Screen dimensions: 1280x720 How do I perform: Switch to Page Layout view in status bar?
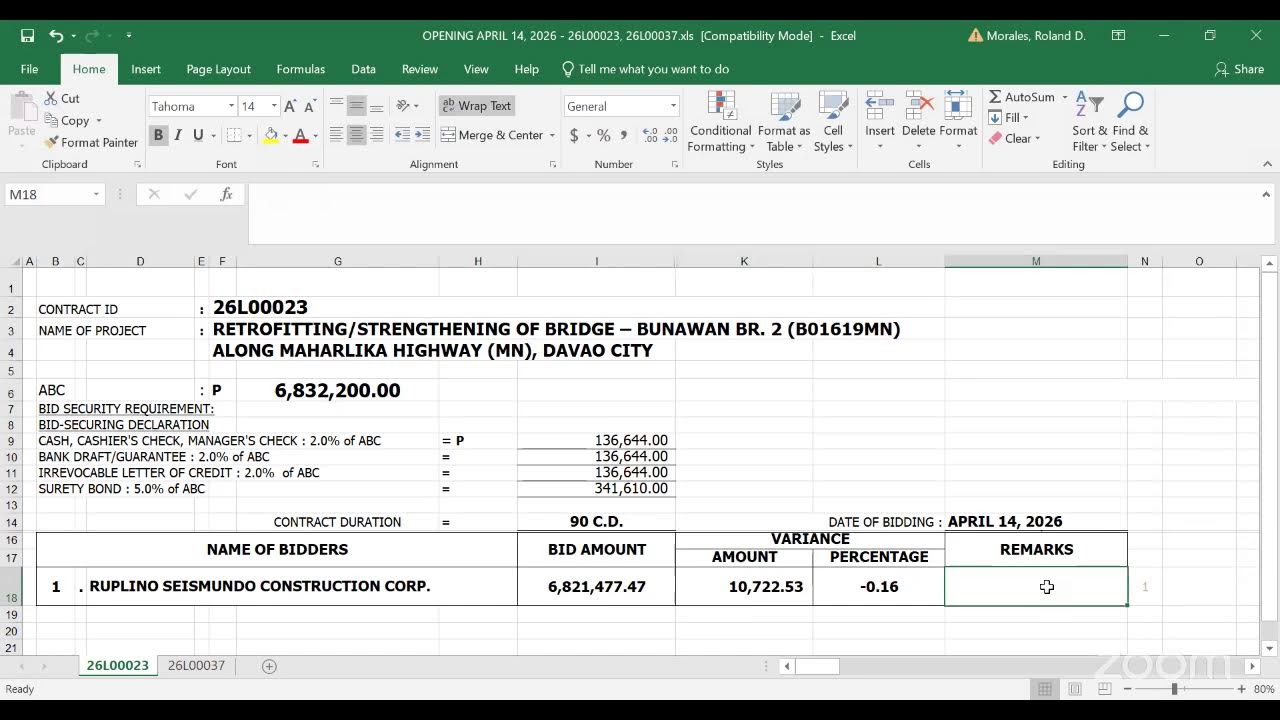[1075, 689]
